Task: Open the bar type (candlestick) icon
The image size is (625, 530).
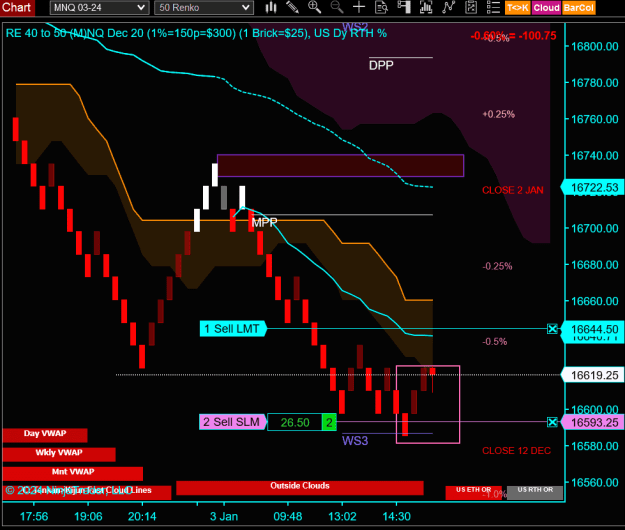Action: tap(271, 7)
